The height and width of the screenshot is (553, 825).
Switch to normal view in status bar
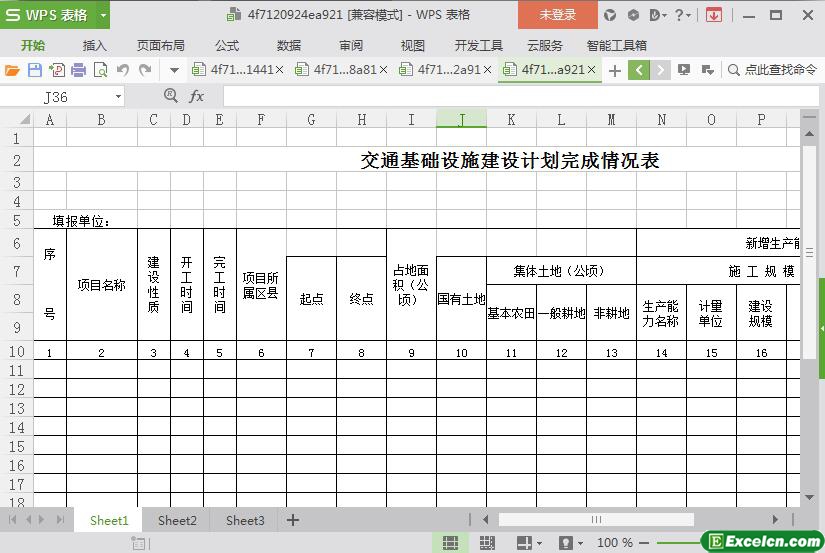point(450,542)
